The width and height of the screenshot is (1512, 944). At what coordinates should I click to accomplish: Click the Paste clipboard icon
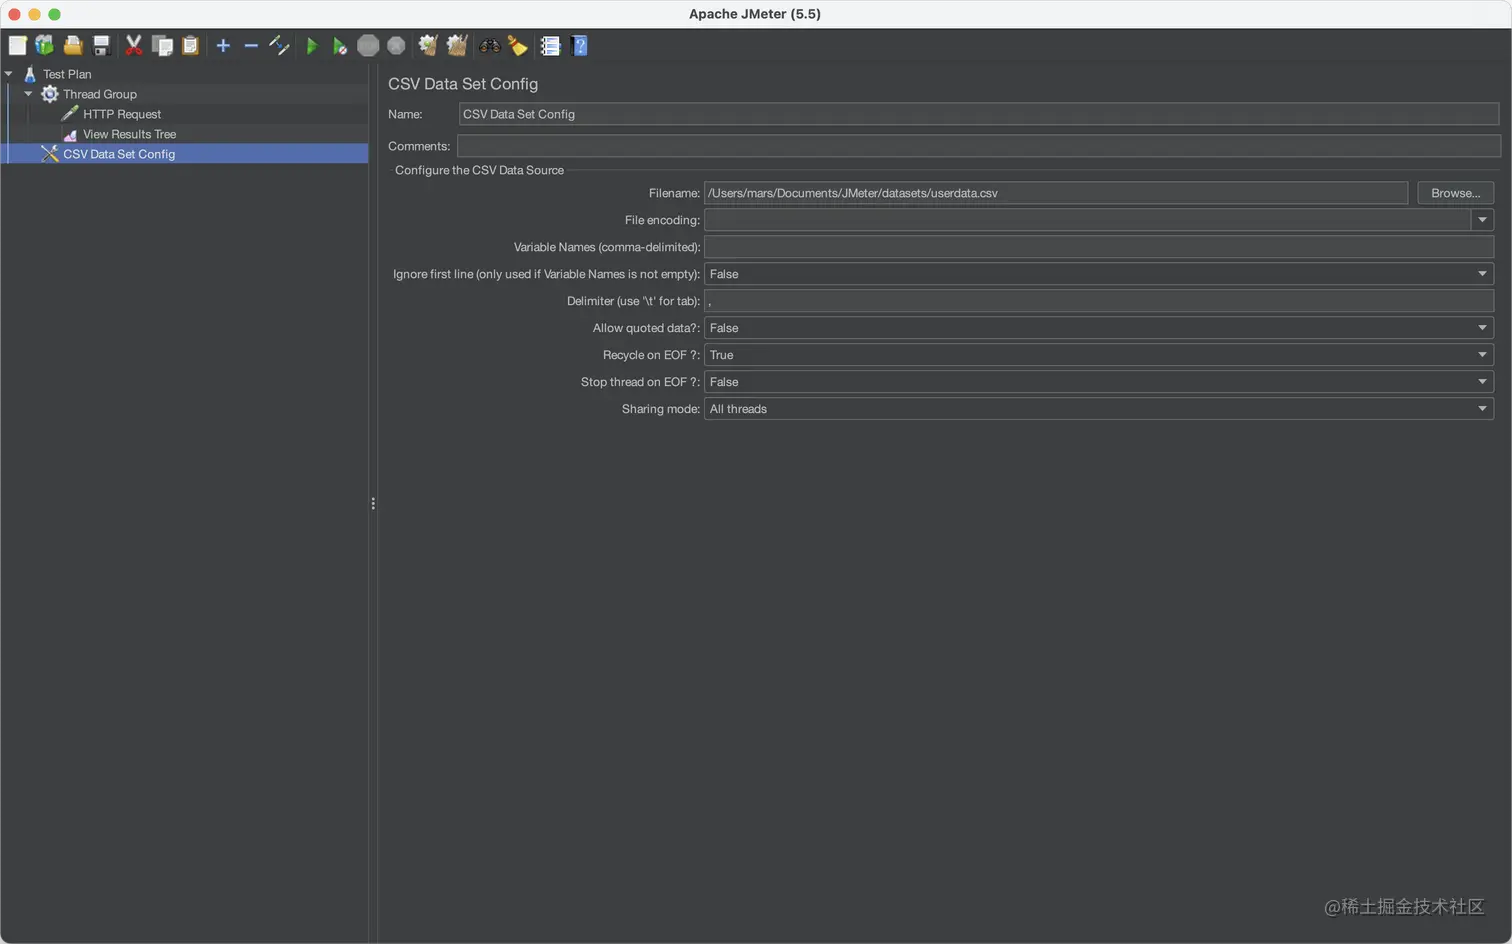pos(190,45)
